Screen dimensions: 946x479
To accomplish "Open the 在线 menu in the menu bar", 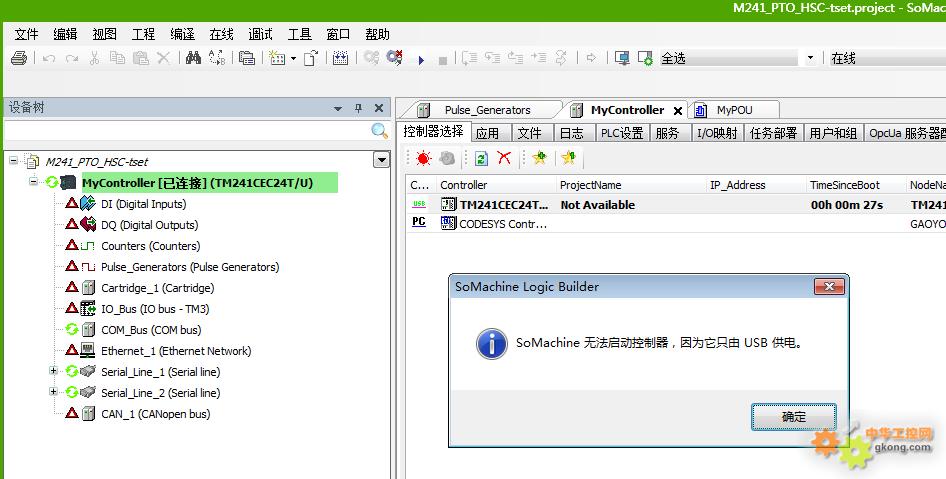I will (221, 34).
